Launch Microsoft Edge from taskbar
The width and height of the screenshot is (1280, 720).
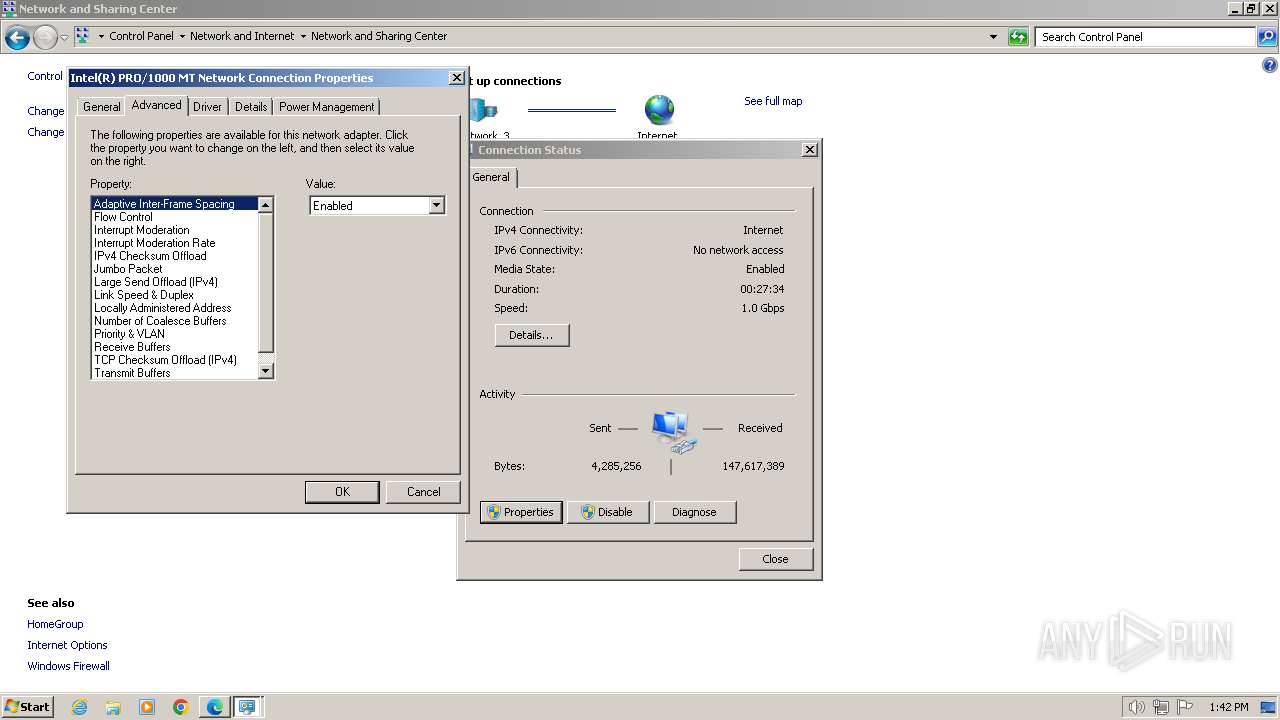pos(215,707)
